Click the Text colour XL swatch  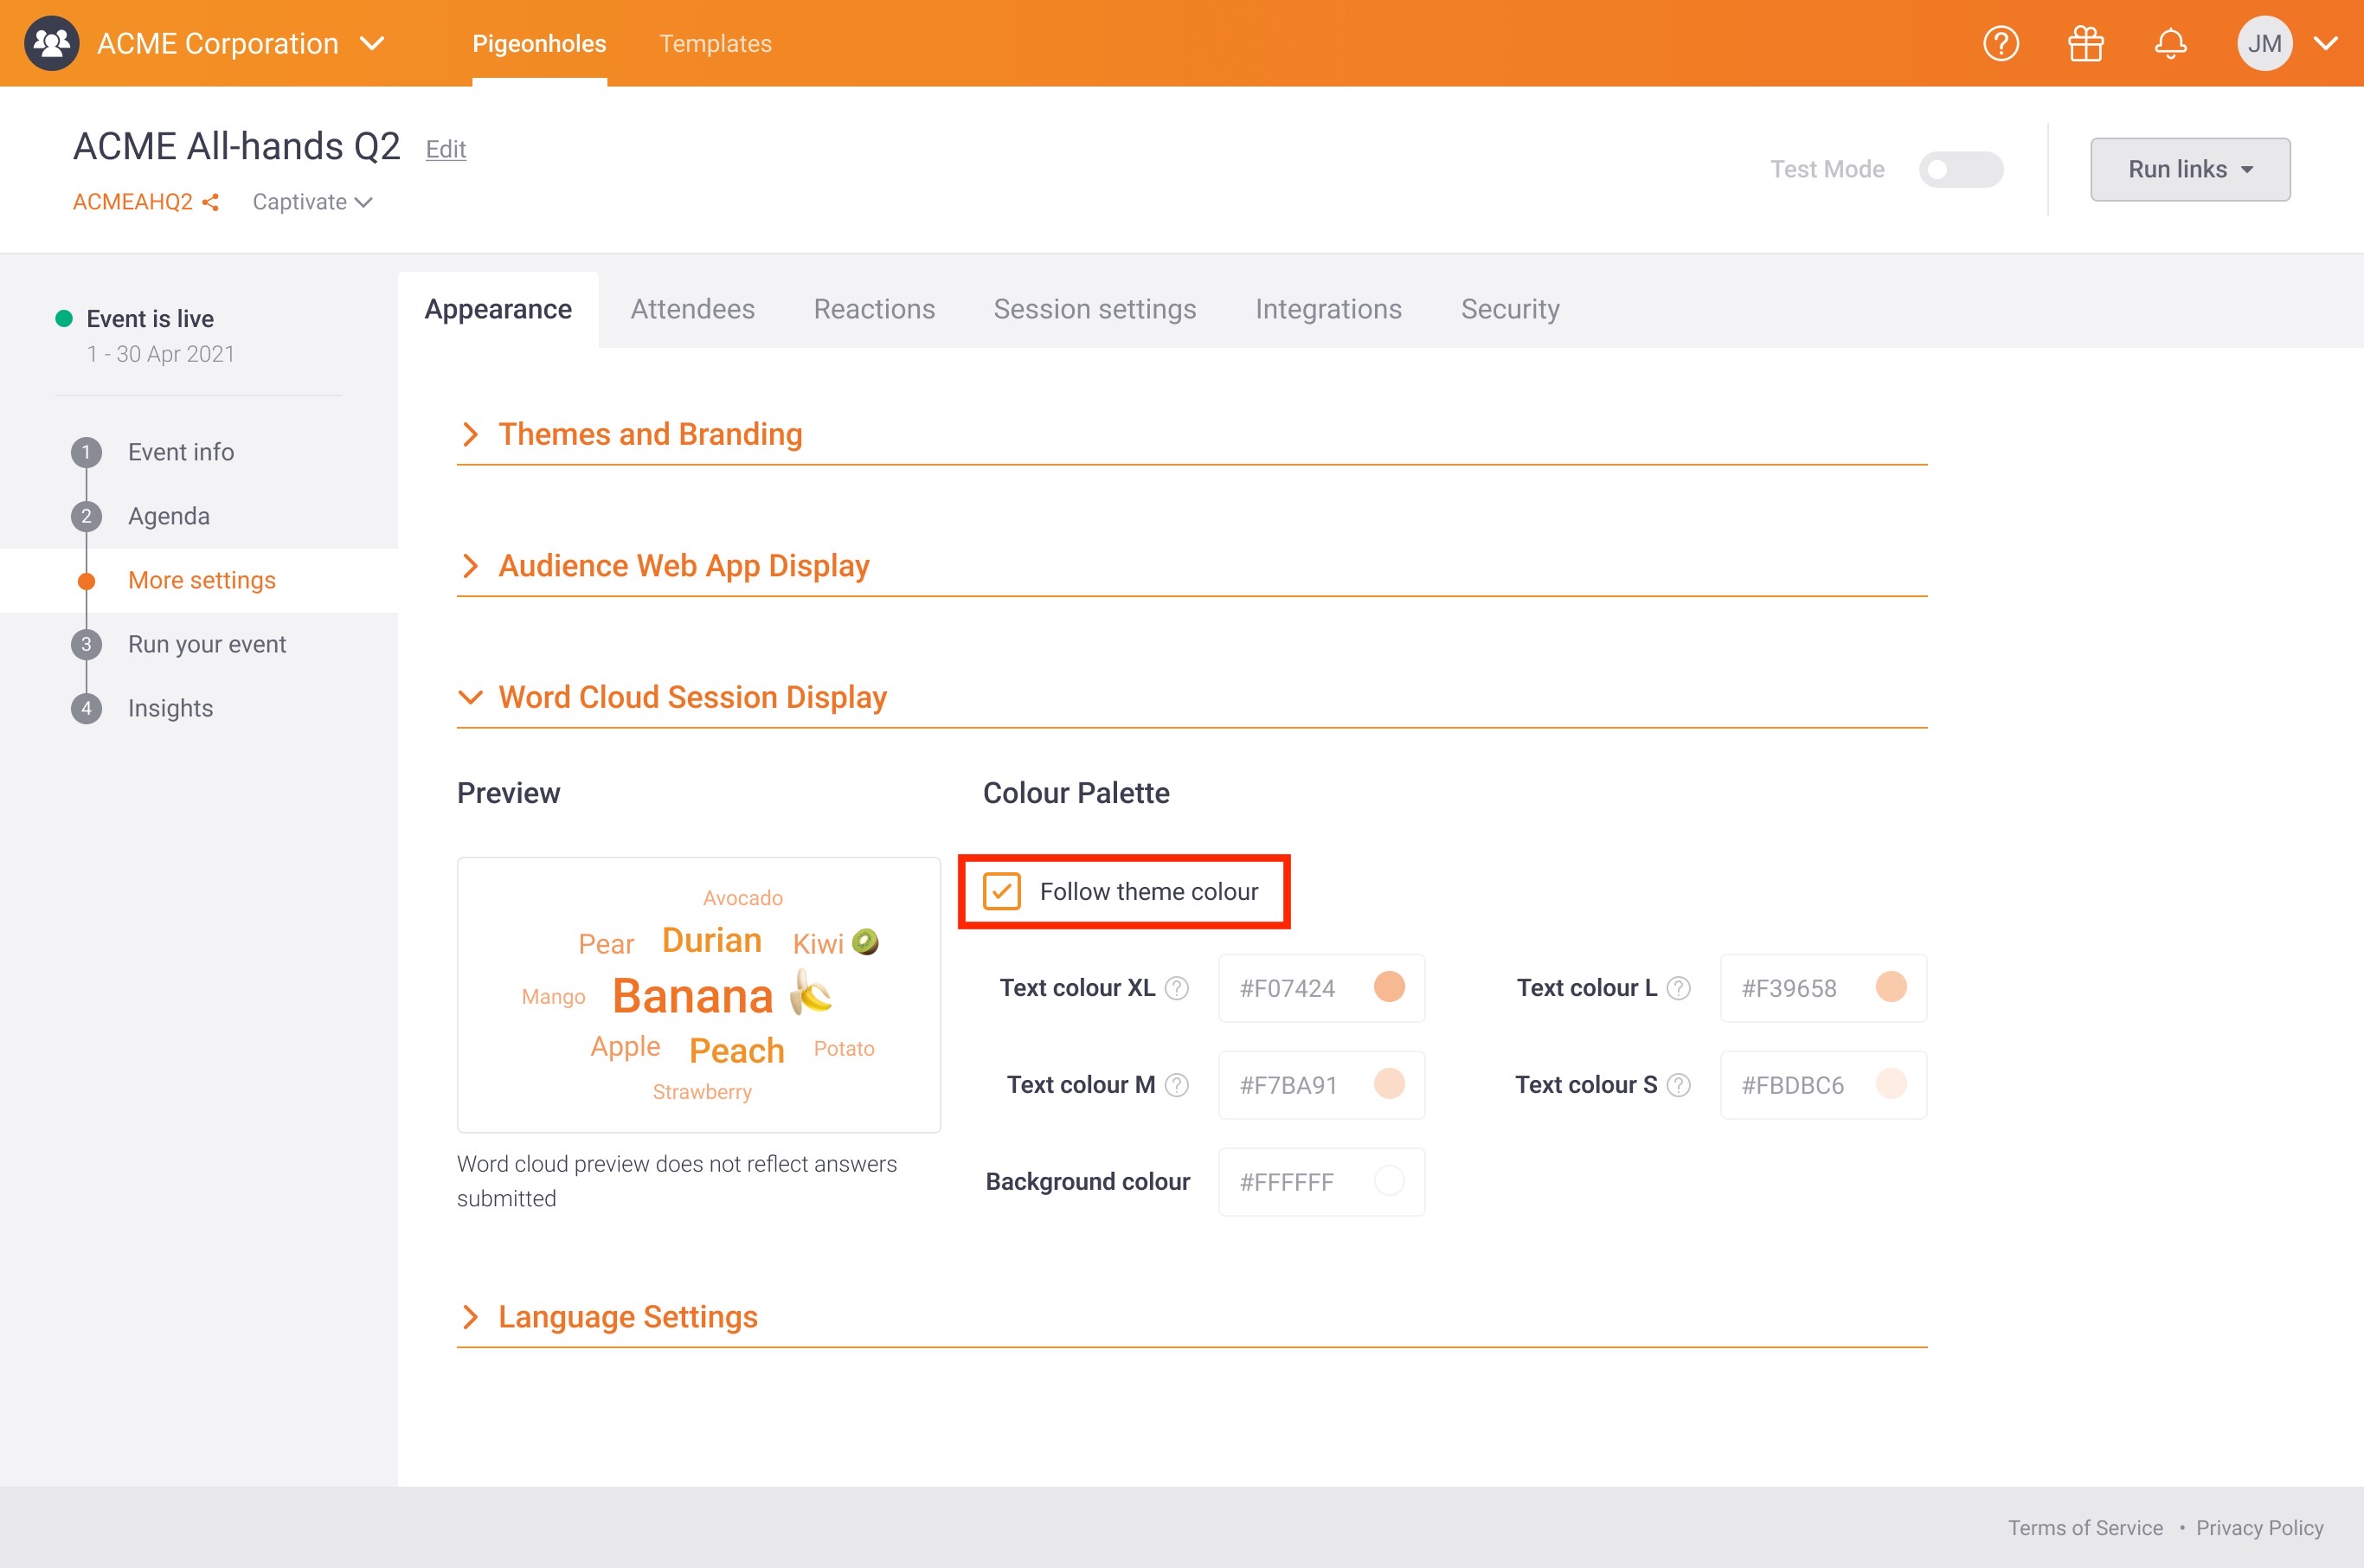[x=1389, y=987]
